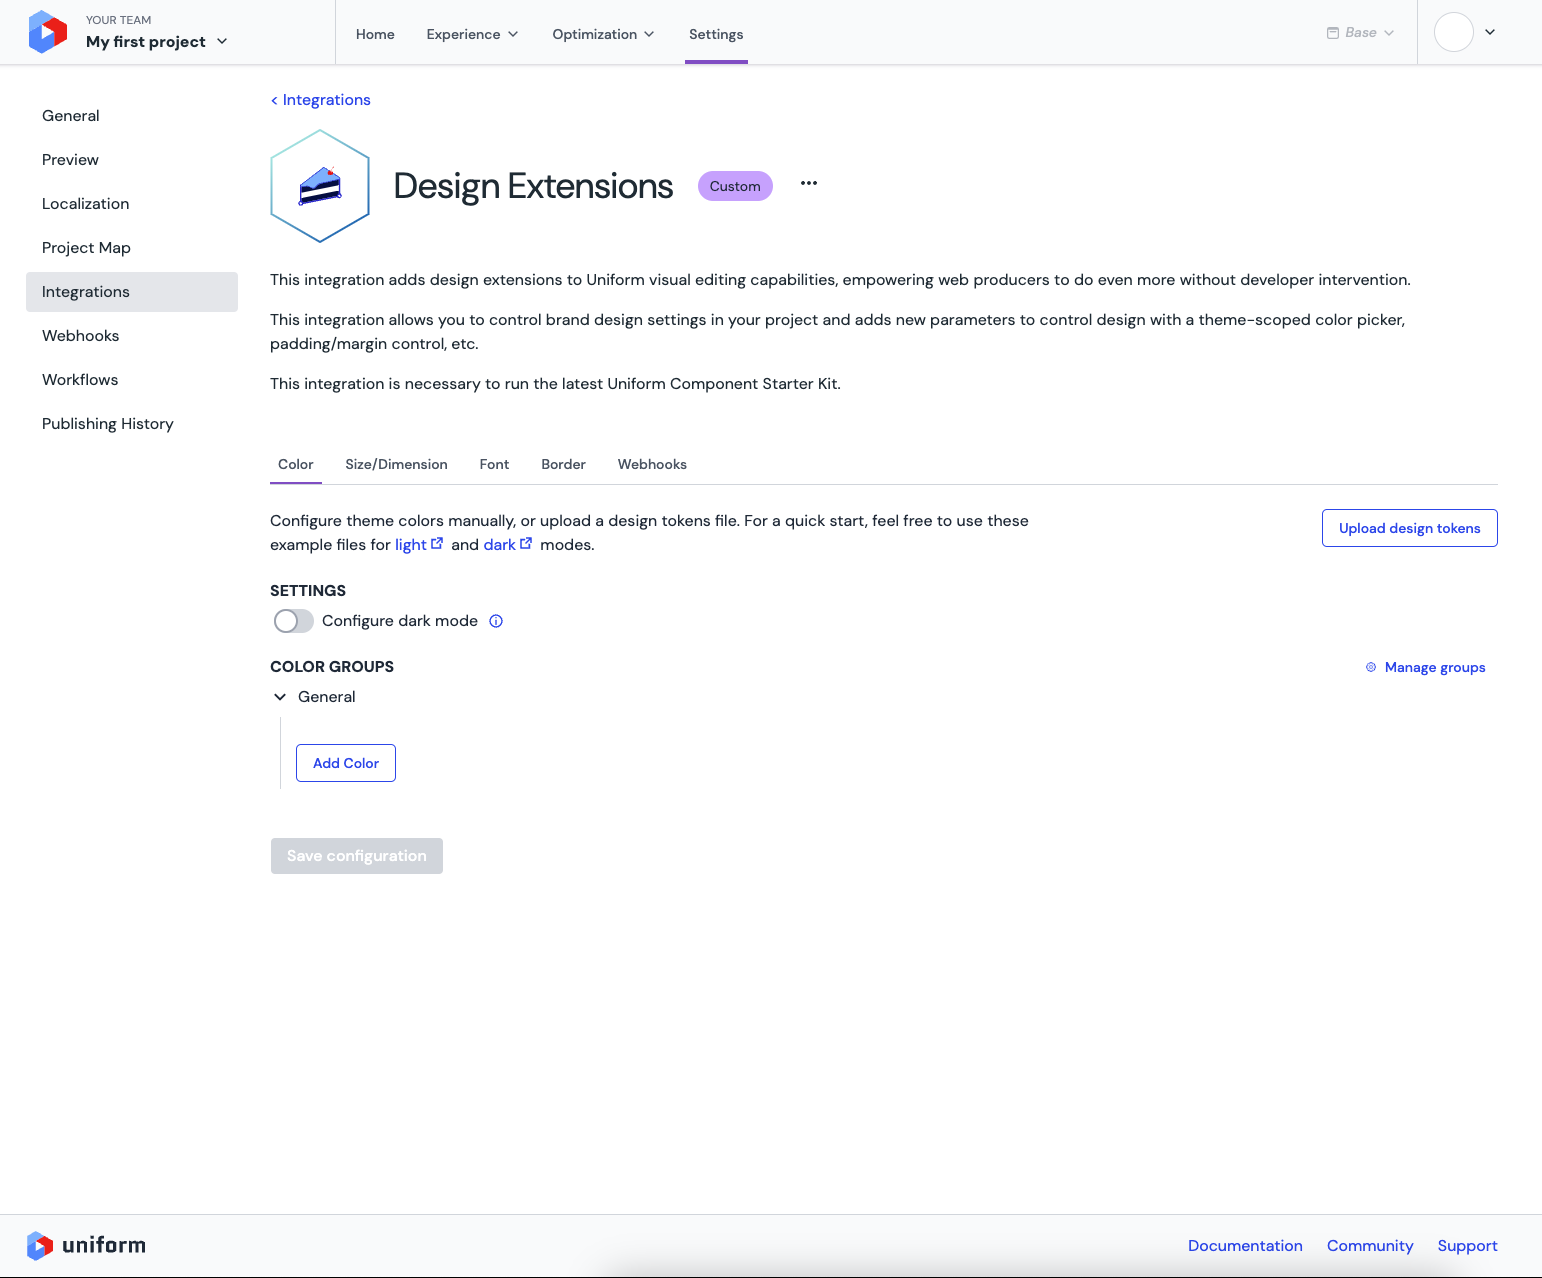Switch to the Webhooks tab under Design Extensions
The image size is (1542, 1278).
pos(652,464)
